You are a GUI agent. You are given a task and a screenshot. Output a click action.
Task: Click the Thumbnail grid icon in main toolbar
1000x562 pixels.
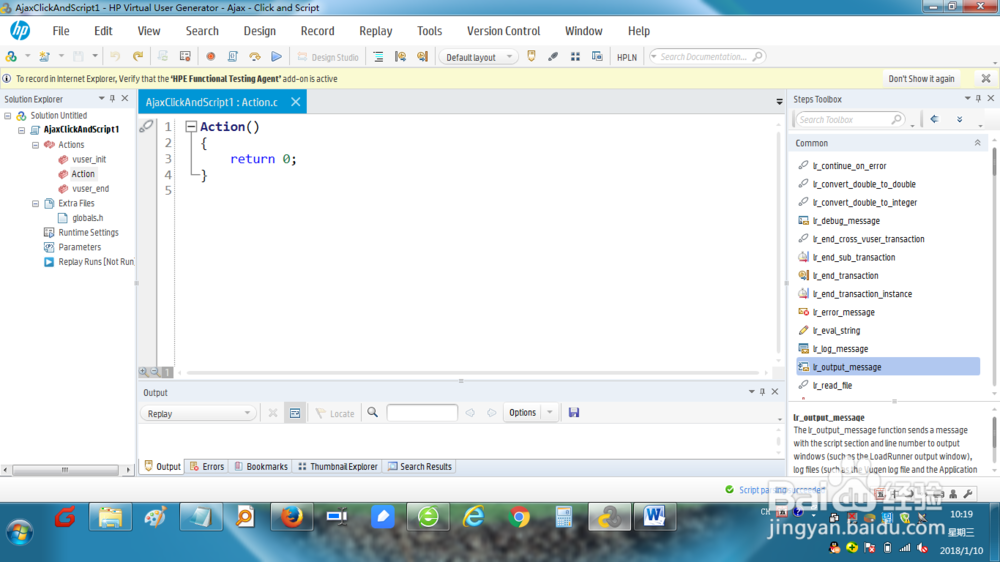tap(575, 57)
